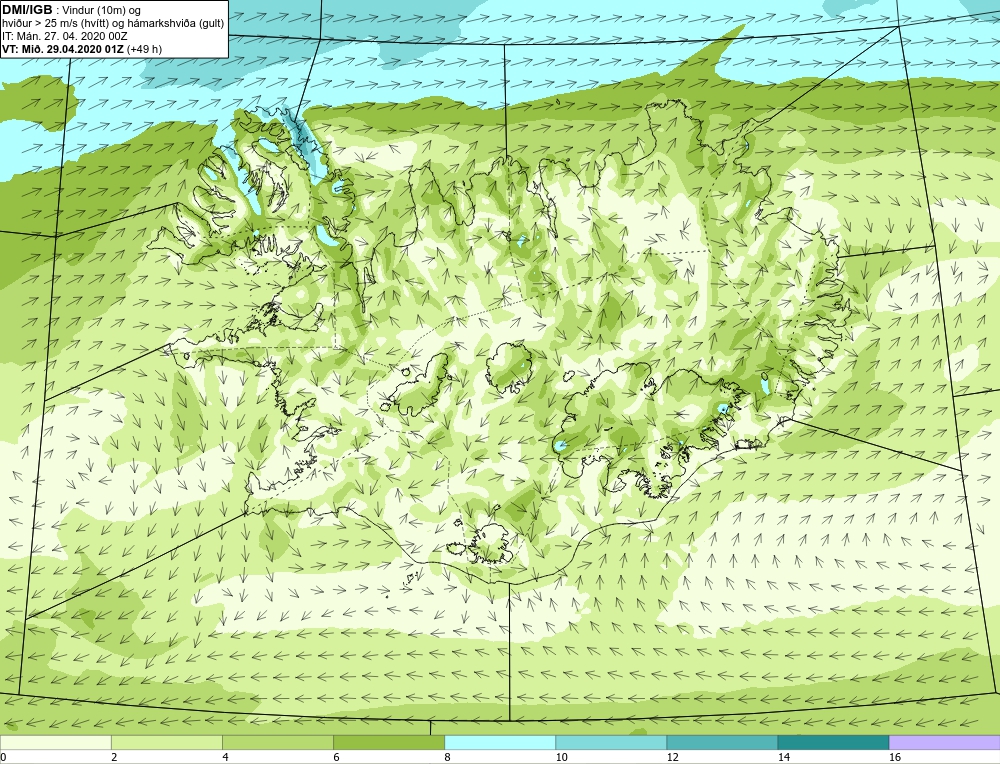
Task: Click the 0–2 m/s palest legend swatch
Action: pyautogui.click(x=55, y=742)
